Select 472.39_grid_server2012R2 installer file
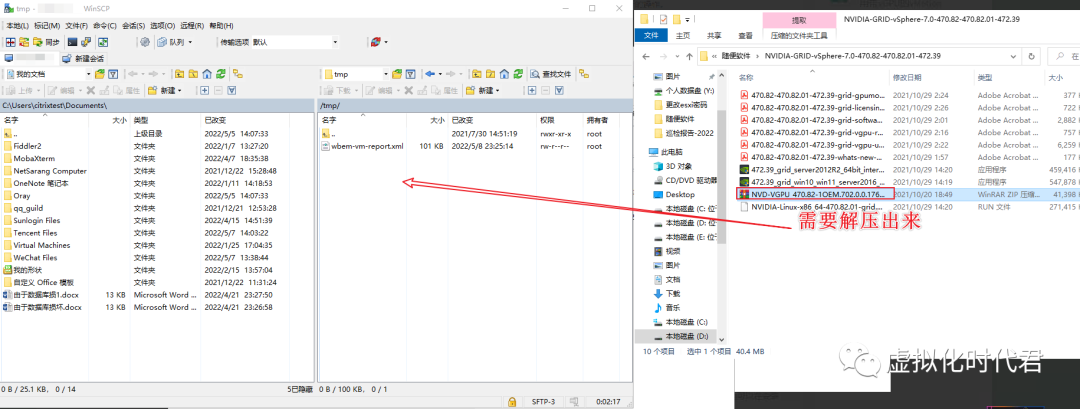The height and width of the screenshot is (409, 1080). 811,169
